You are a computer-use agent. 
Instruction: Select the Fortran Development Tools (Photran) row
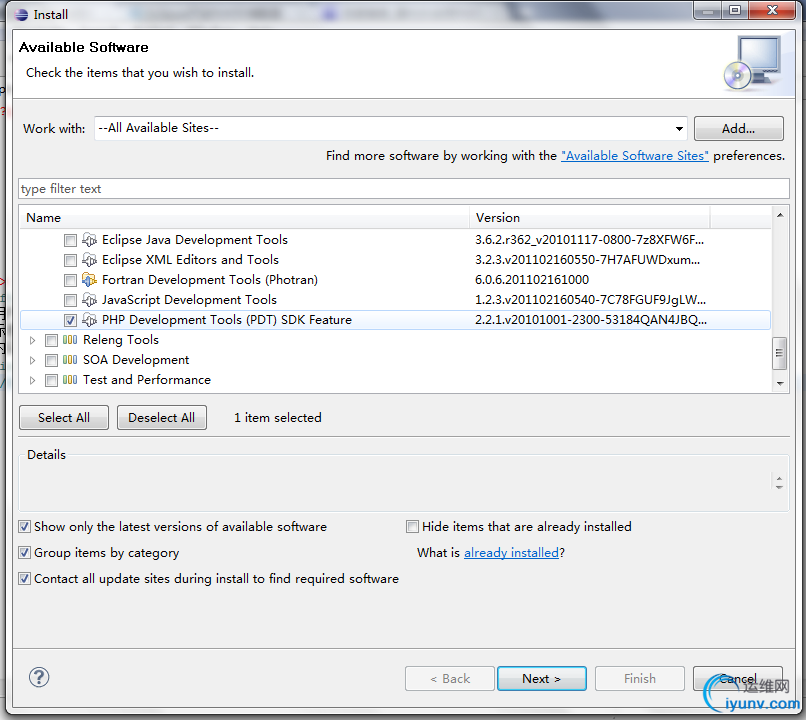[395, 280]
